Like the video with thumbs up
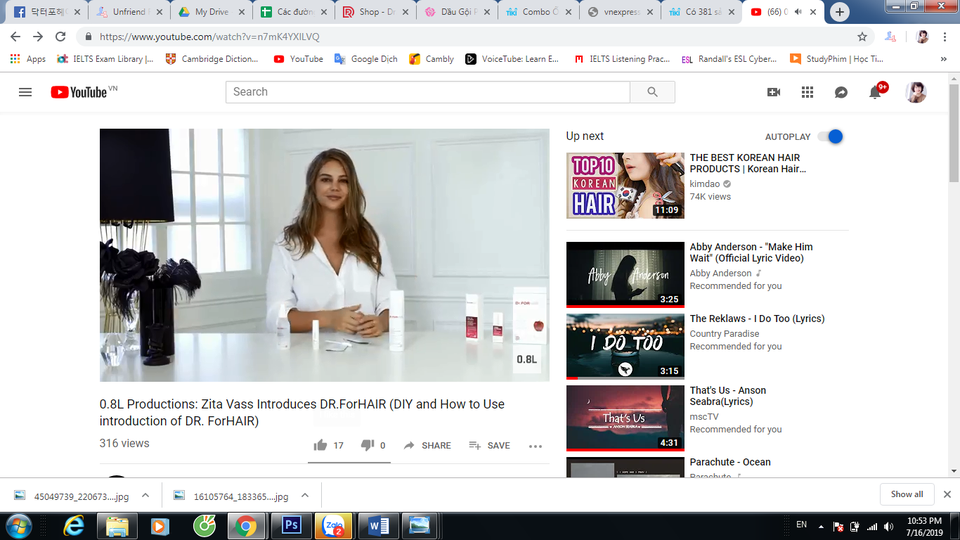Viewport: 960px width, 540px height. pyautogui.click(x=321, y=446)
